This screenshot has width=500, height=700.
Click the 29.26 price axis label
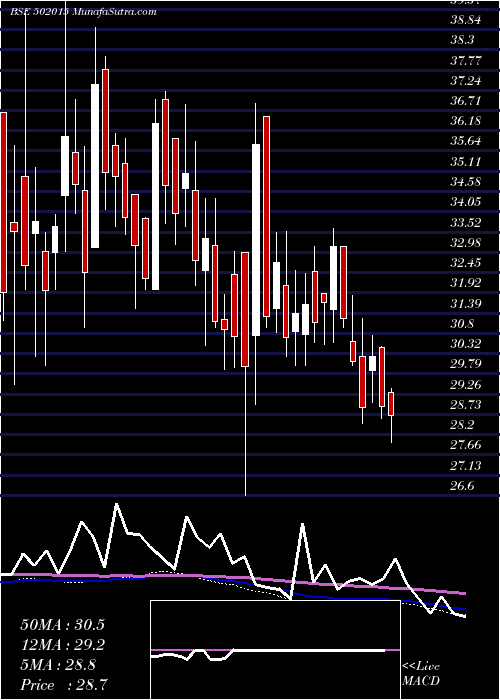point(466,384)
